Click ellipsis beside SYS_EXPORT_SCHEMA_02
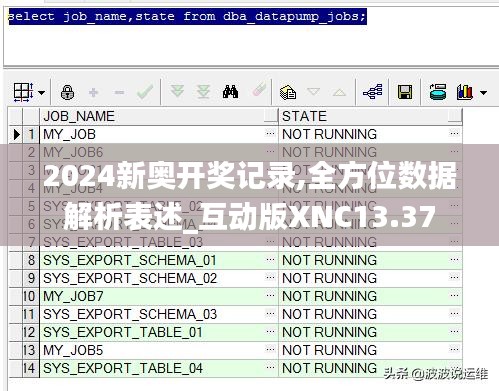499x391 pixels. (x=270, y=277)
